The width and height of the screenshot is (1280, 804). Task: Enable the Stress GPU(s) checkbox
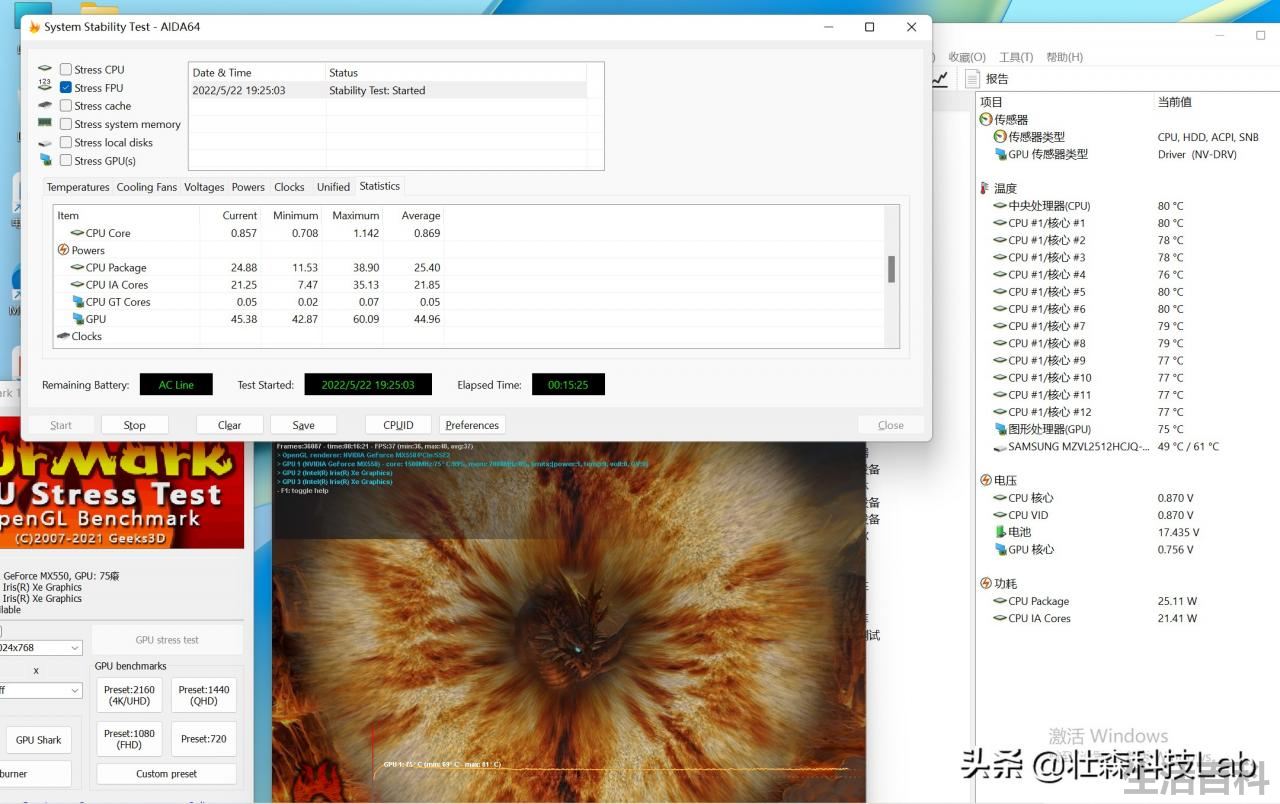(66, 160)
